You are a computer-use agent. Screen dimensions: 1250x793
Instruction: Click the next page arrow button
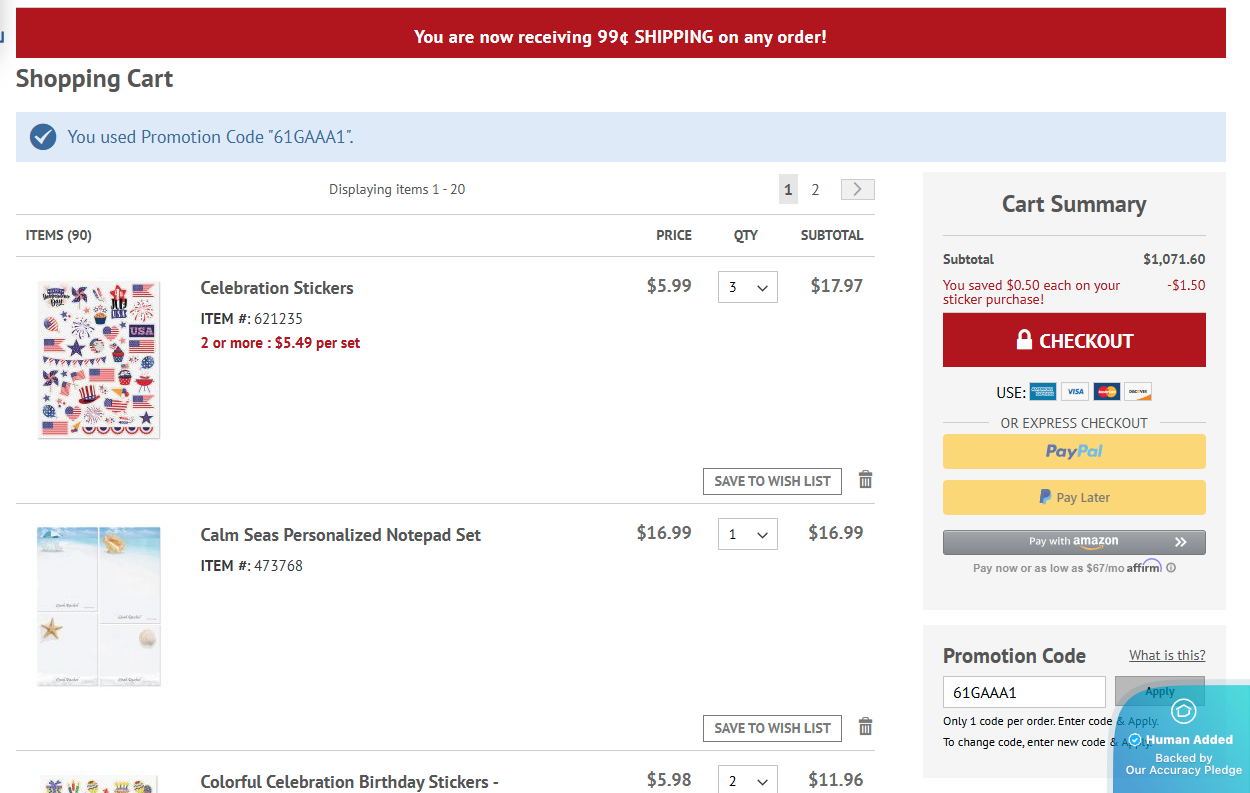coord(857,190)
